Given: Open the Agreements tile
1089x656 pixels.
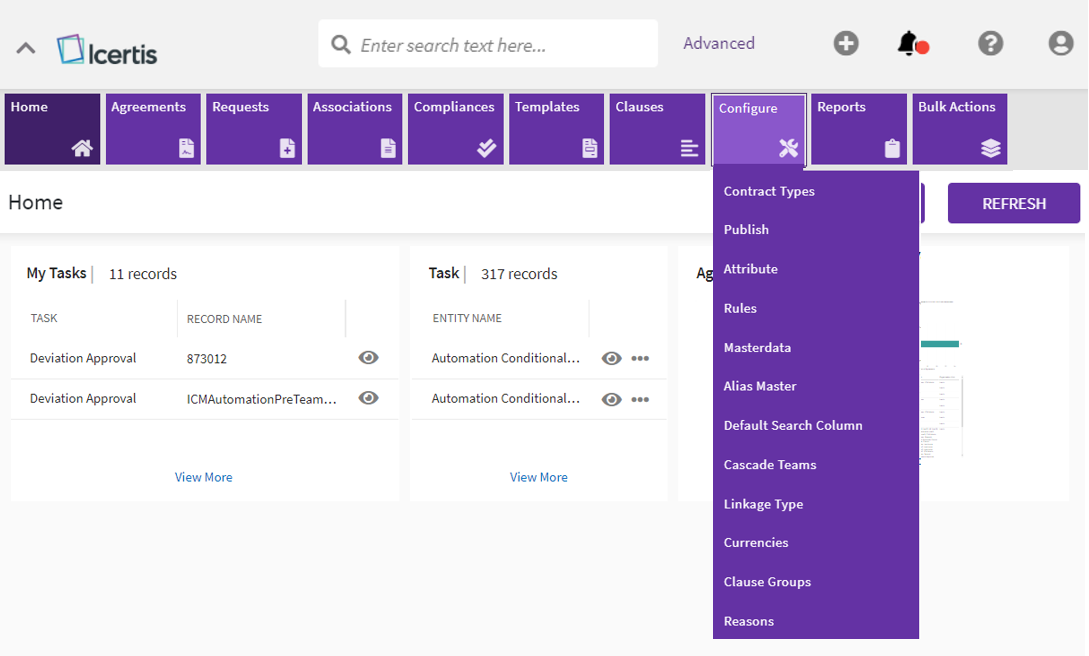Looking at the screenshot, I should click(153, 129).
